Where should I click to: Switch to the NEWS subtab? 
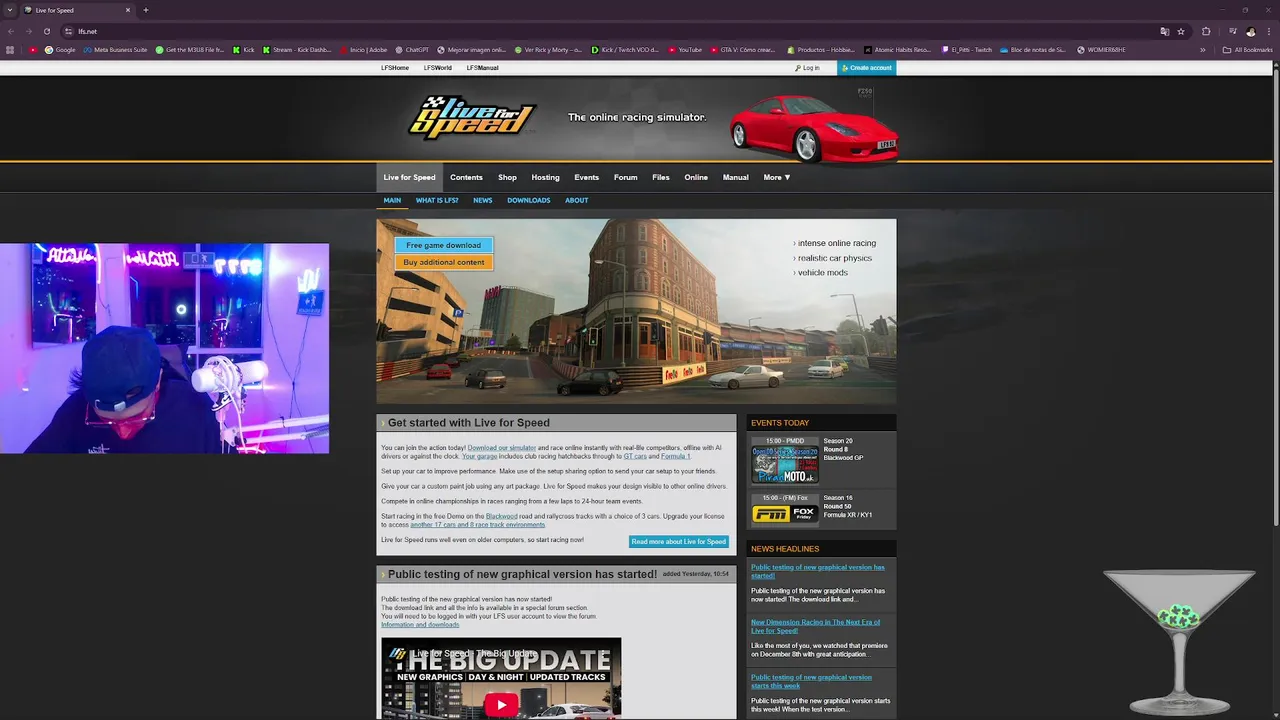click(482, 200)
